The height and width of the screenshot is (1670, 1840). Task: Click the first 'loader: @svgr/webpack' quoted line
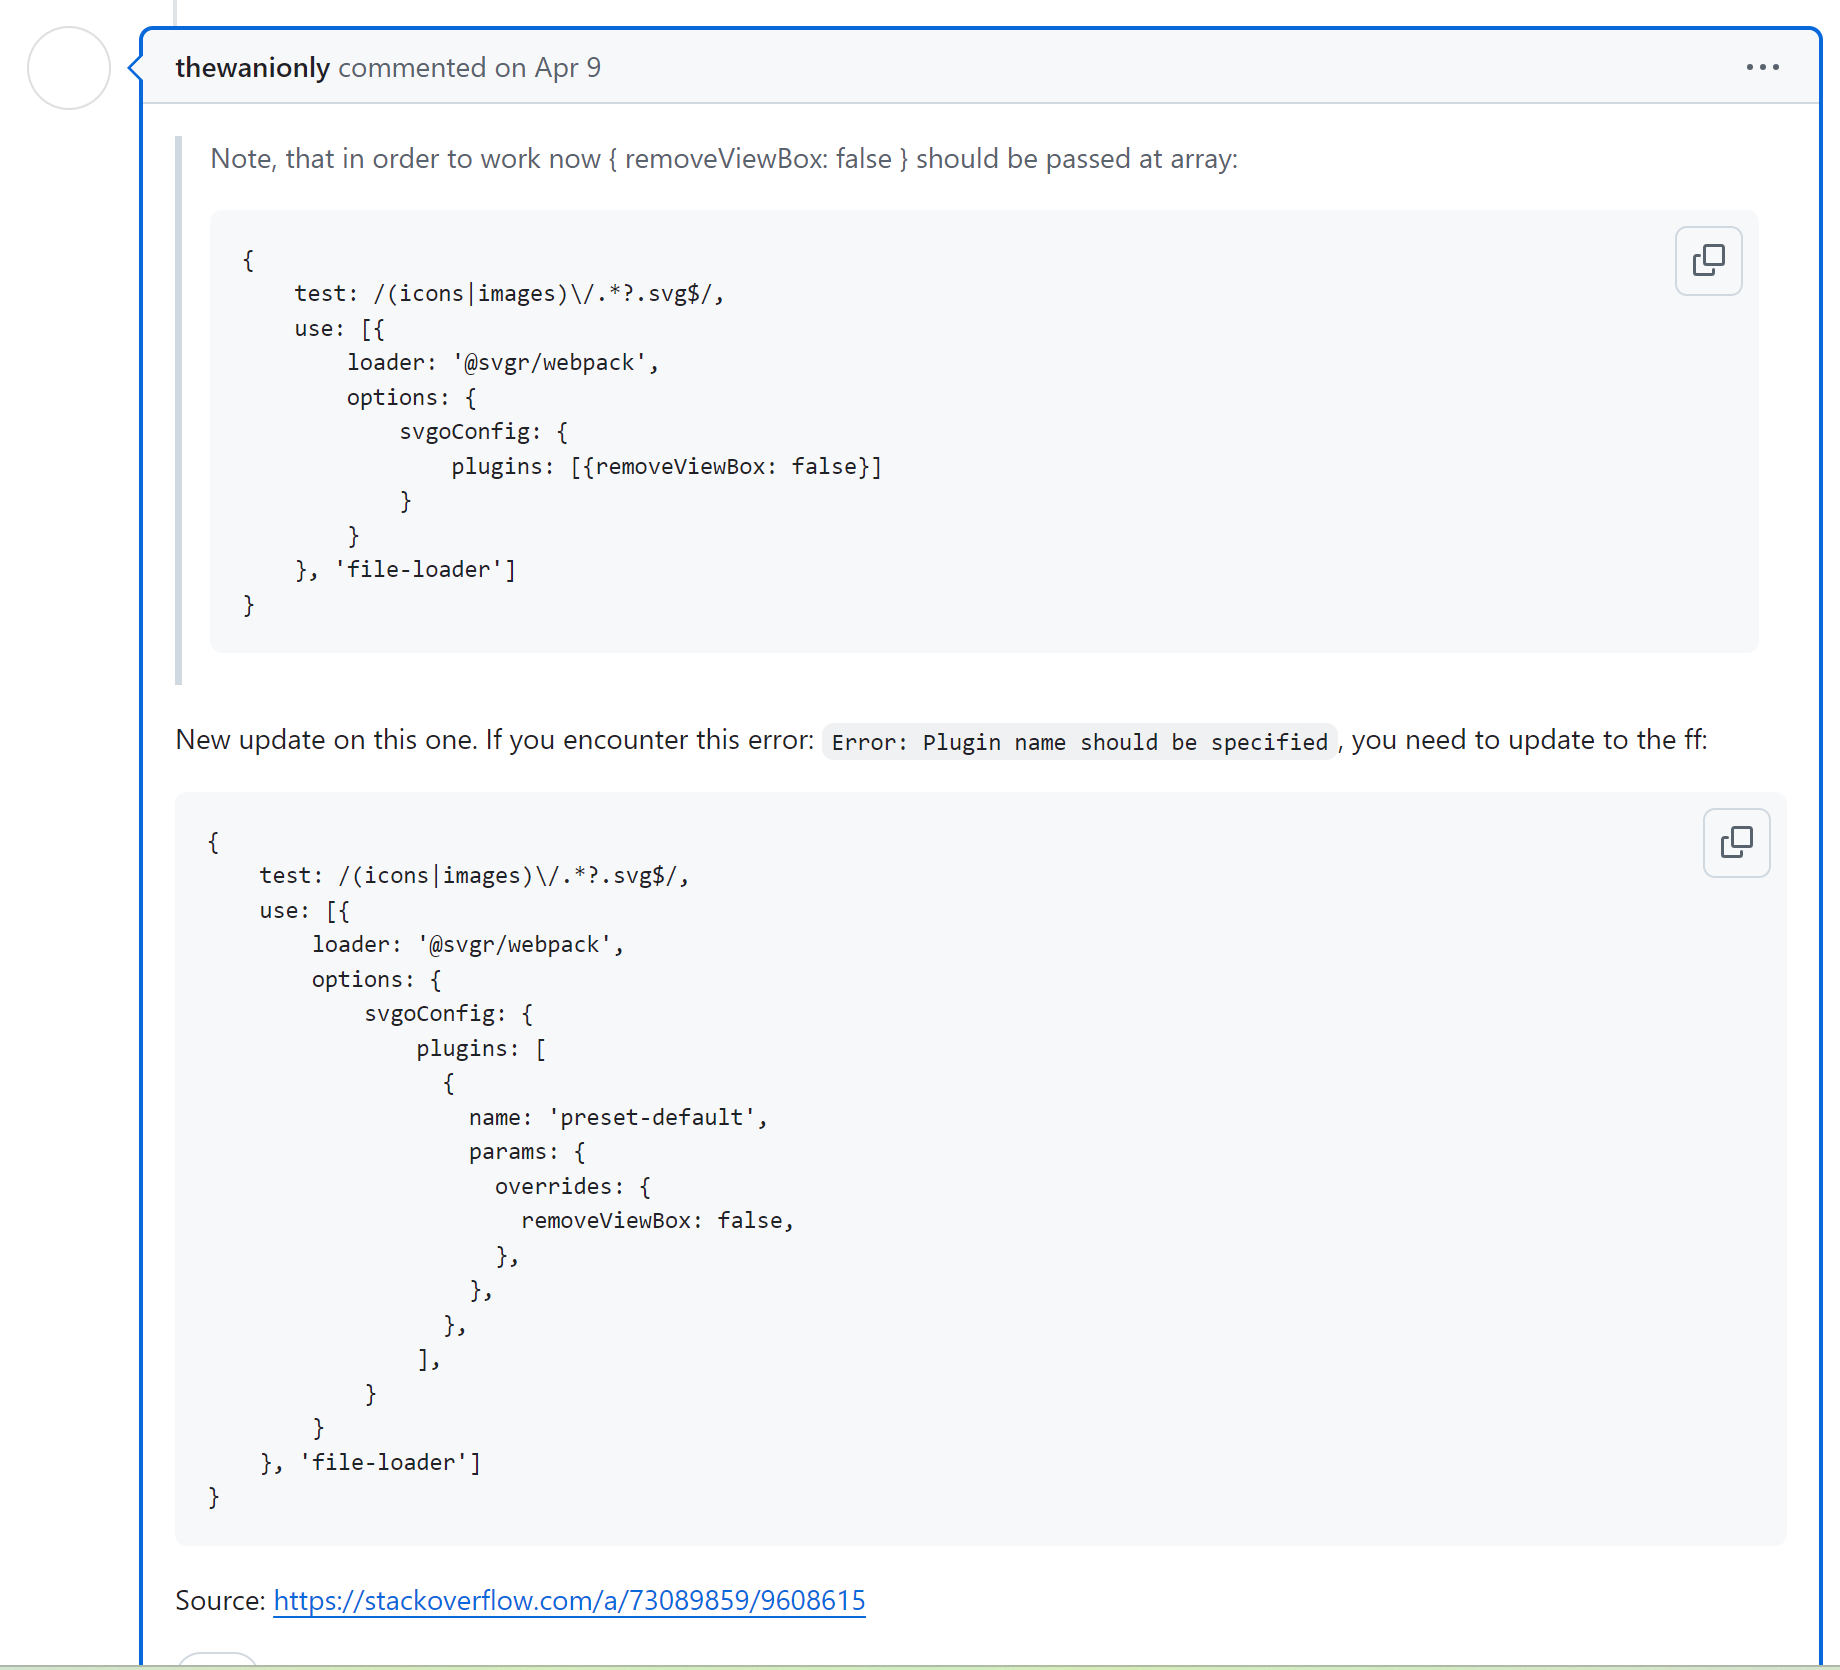pos(502,362)
